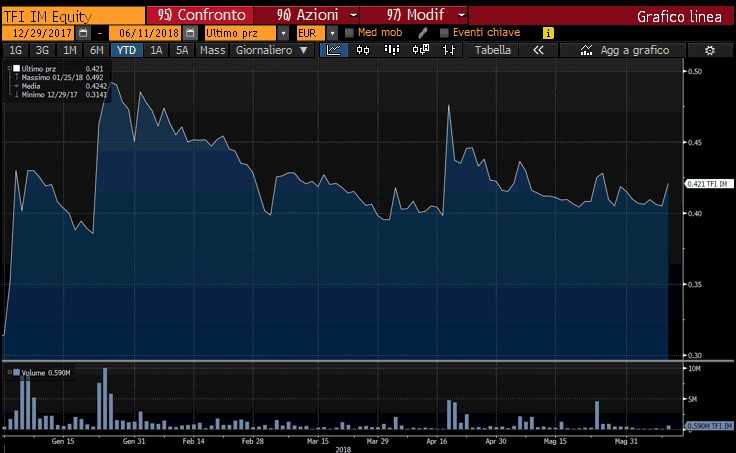This screenshot has height=453, width=736.
Task: Collapse the Volume legend expander box
Action: click(x=9, y=372)
